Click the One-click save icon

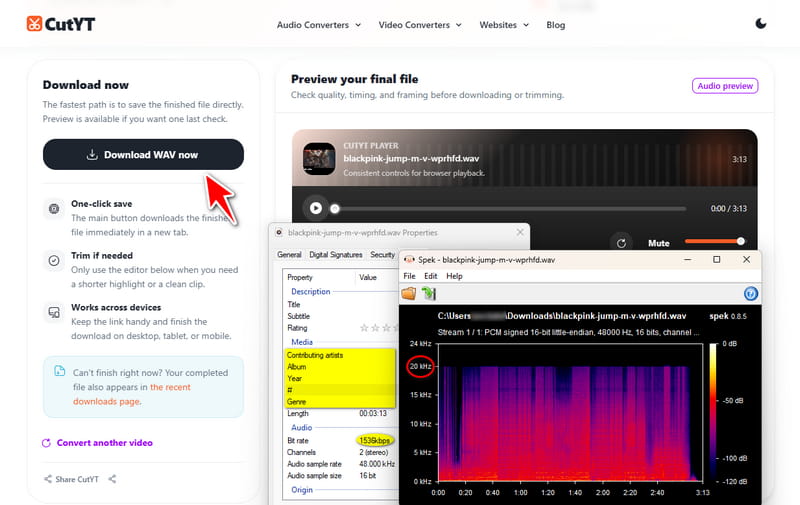click(54, 209)
